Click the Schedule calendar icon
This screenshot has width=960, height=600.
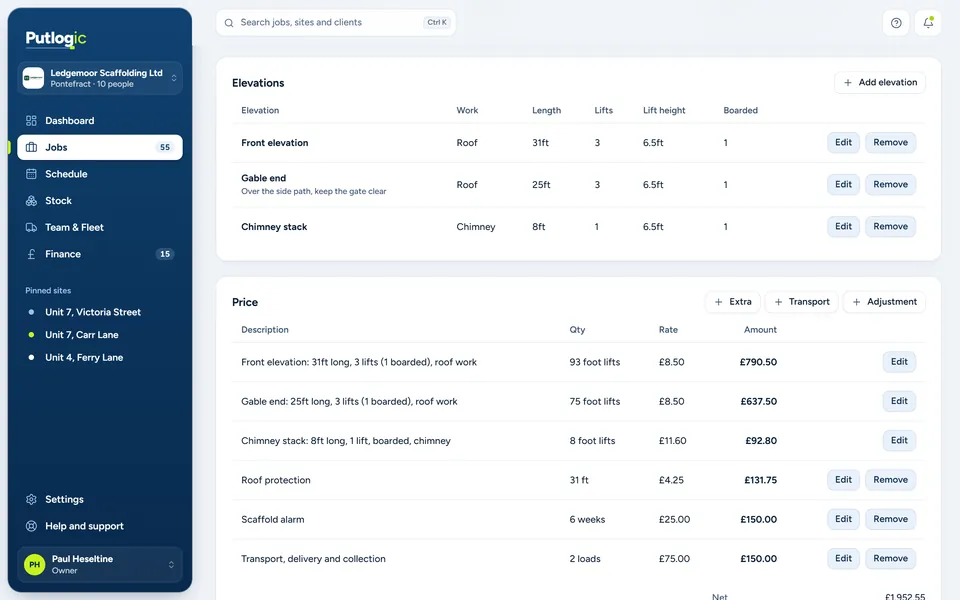point(31,174)
